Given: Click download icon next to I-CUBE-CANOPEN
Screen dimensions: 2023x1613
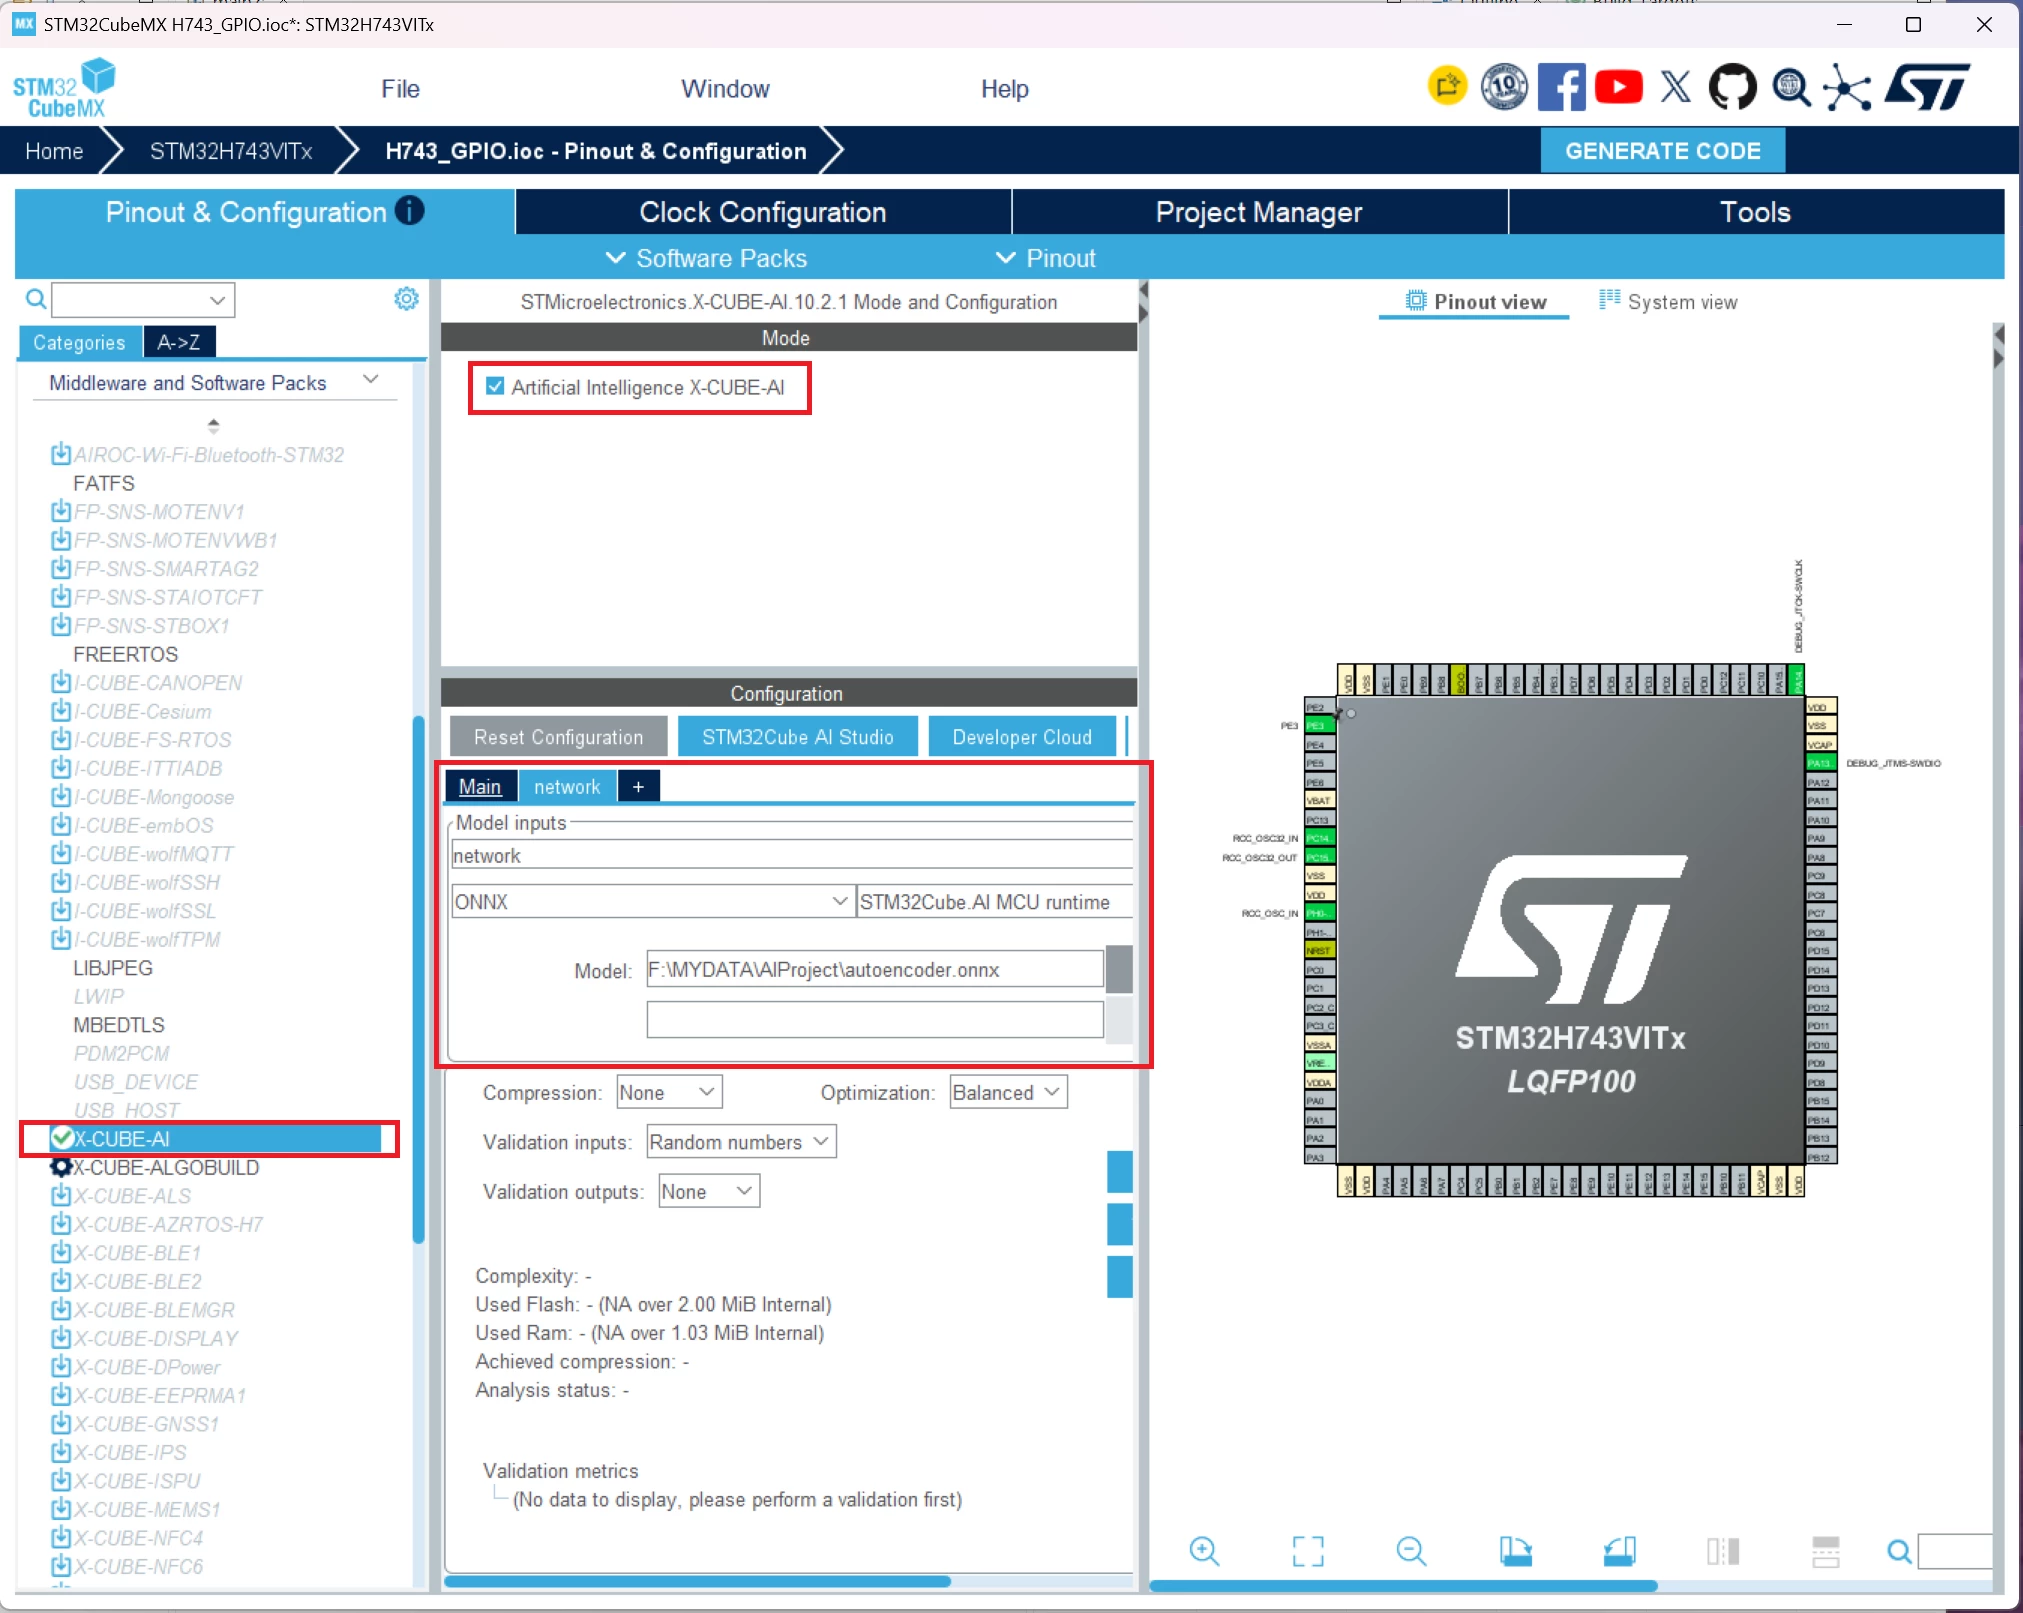Looking at the screenshot, I should 61,682.
